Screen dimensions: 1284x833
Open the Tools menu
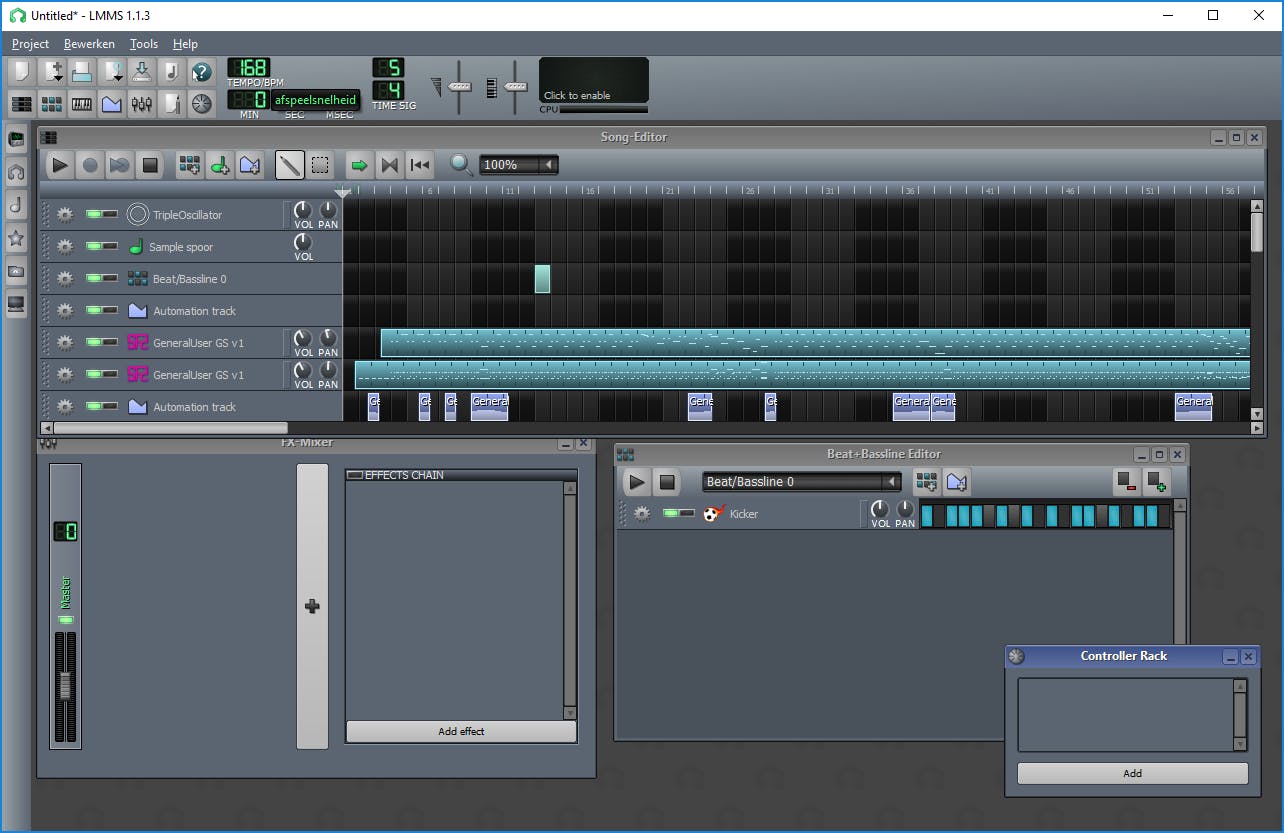pos(144,44)
